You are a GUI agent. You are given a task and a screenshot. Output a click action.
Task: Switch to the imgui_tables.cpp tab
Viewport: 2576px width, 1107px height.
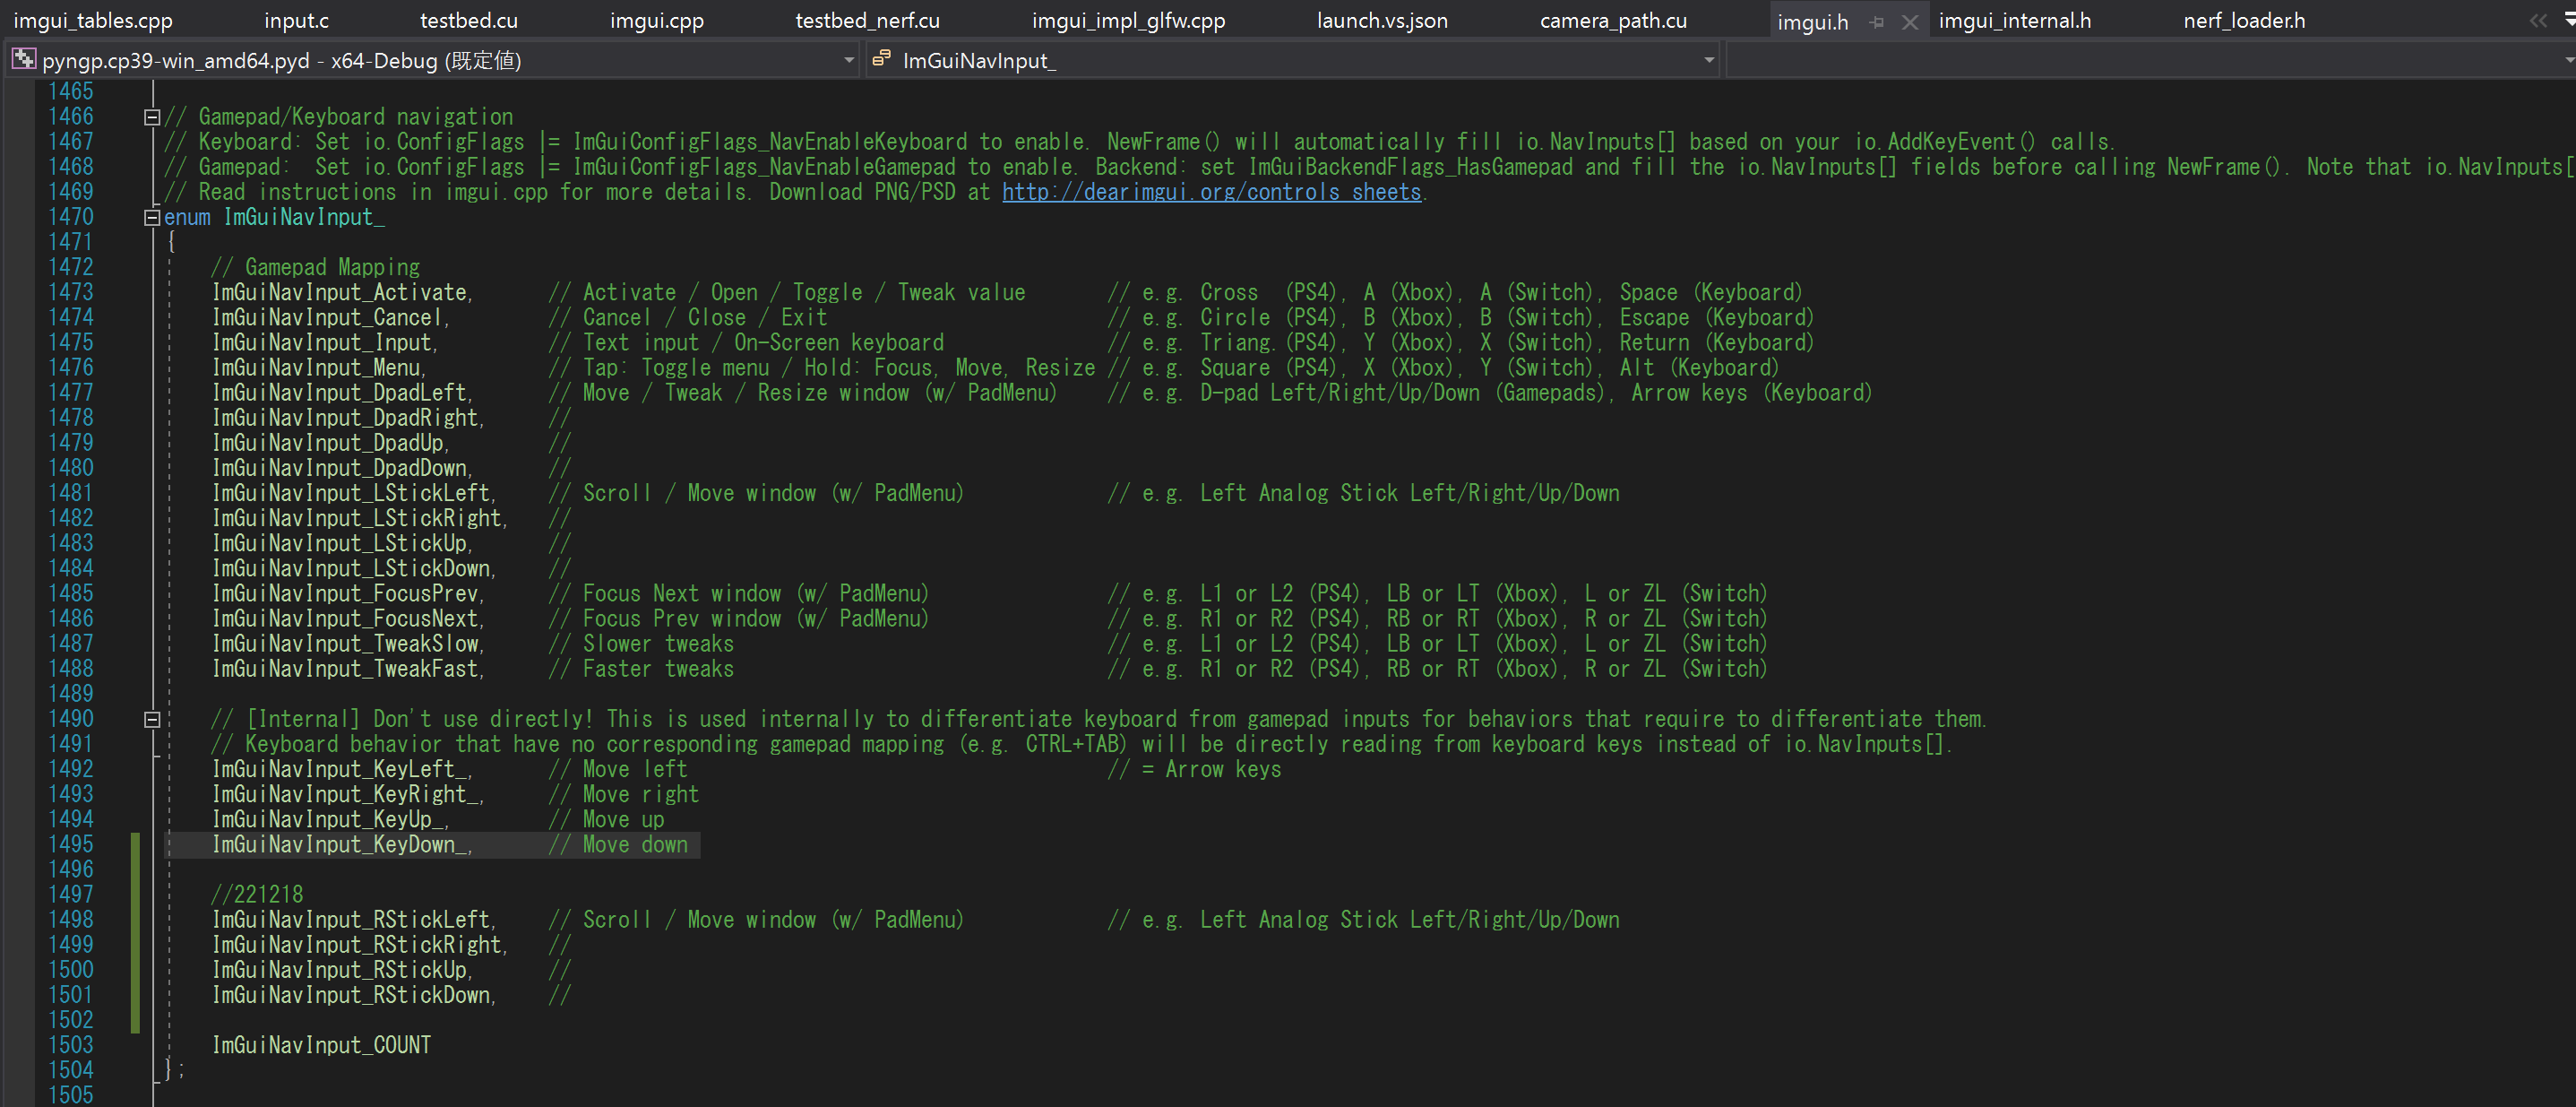coord(93,21)
